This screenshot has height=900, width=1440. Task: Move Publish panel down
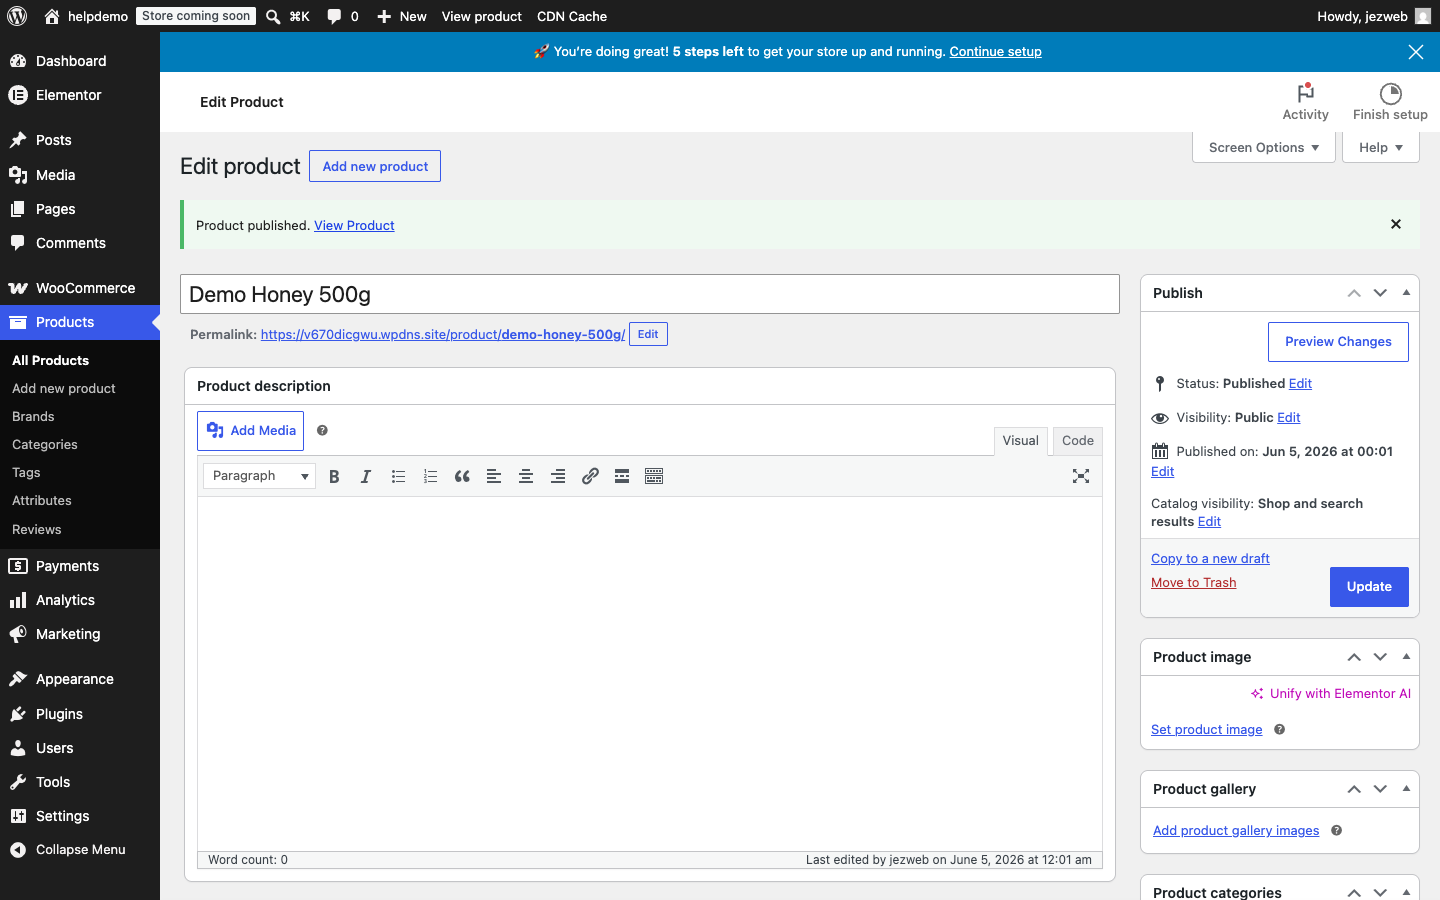point(1380,293)
